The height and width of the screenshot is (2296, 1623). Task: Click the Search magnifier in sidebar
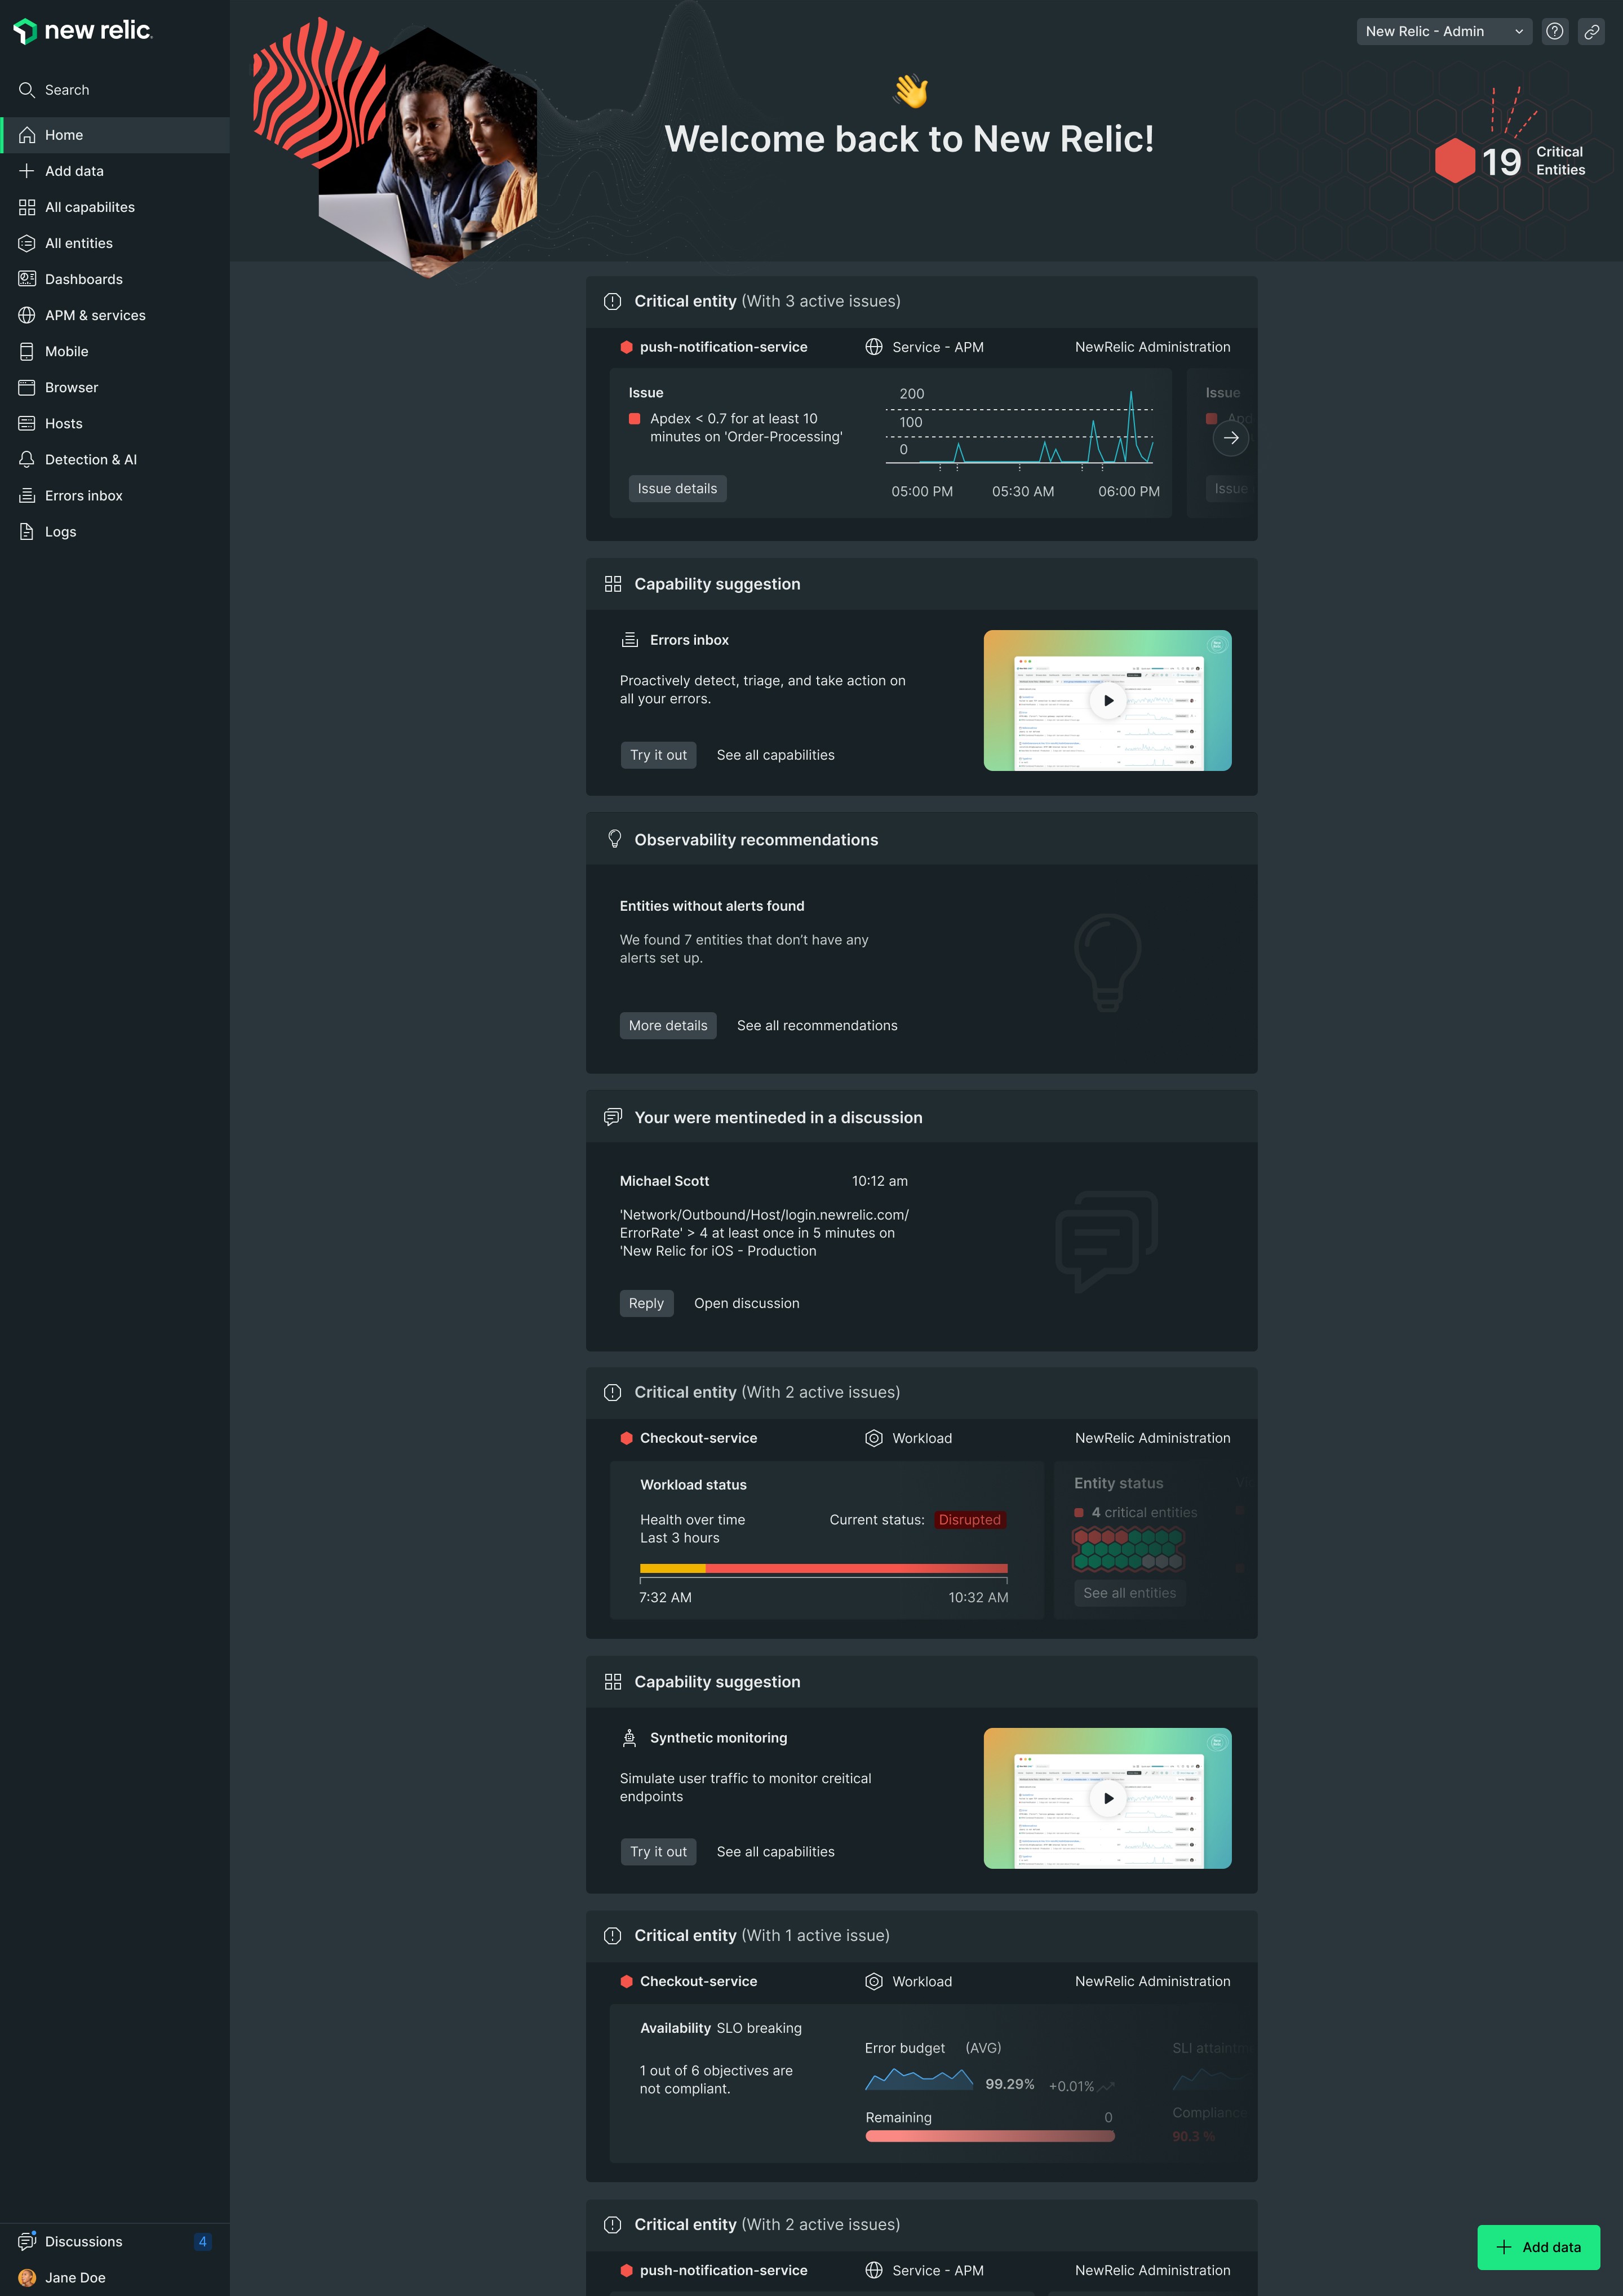point(27,90)
